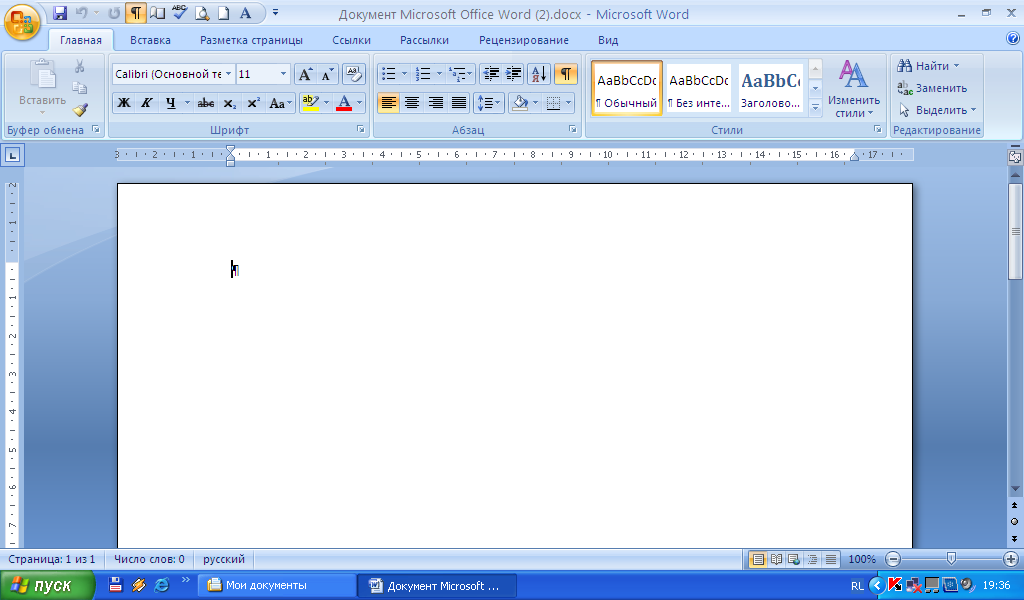
Task: Clear formatting with the eraser icon
Action: coord(353,74)
